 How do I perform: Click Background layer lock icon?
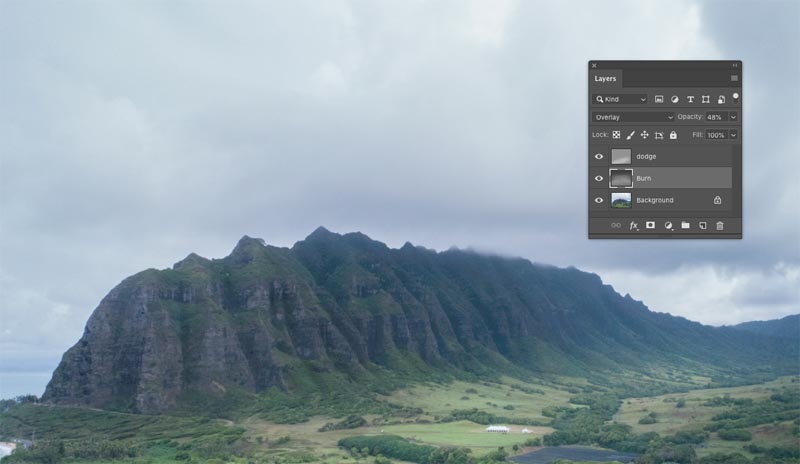coord(717,200)
